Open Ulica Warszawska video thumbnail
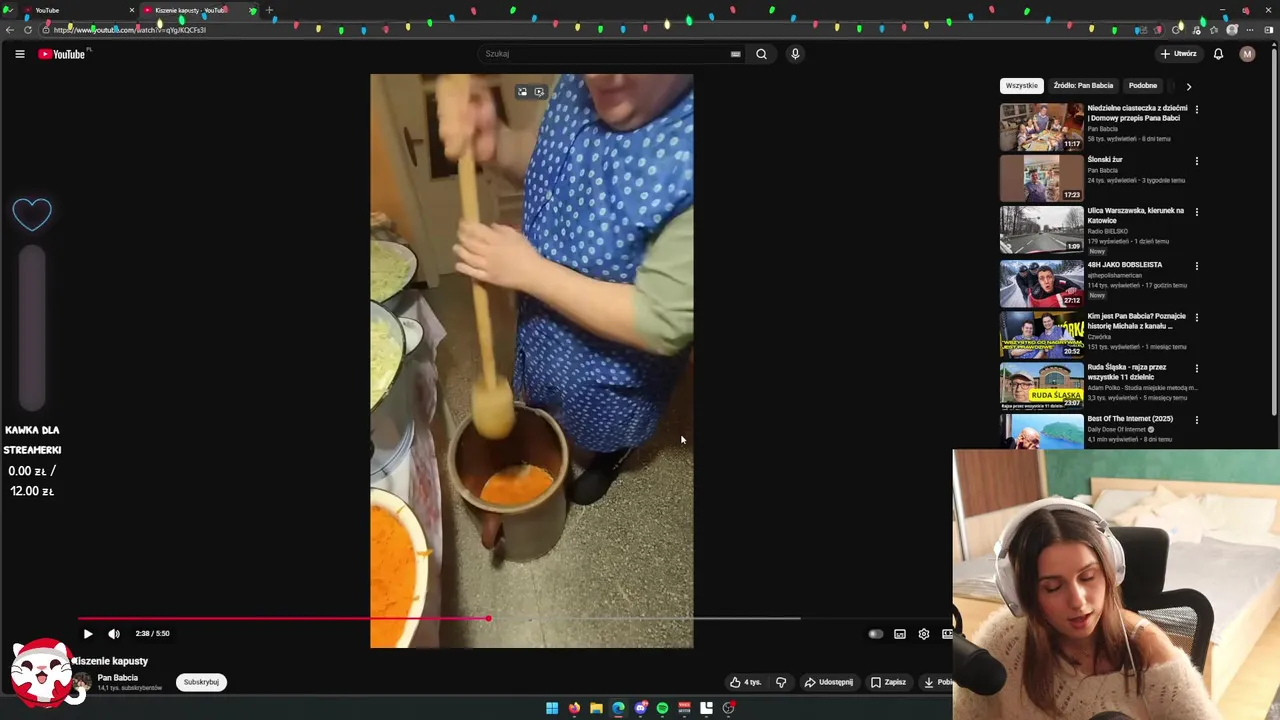Screen dimensions: 1280x720 click(1041, 230)
